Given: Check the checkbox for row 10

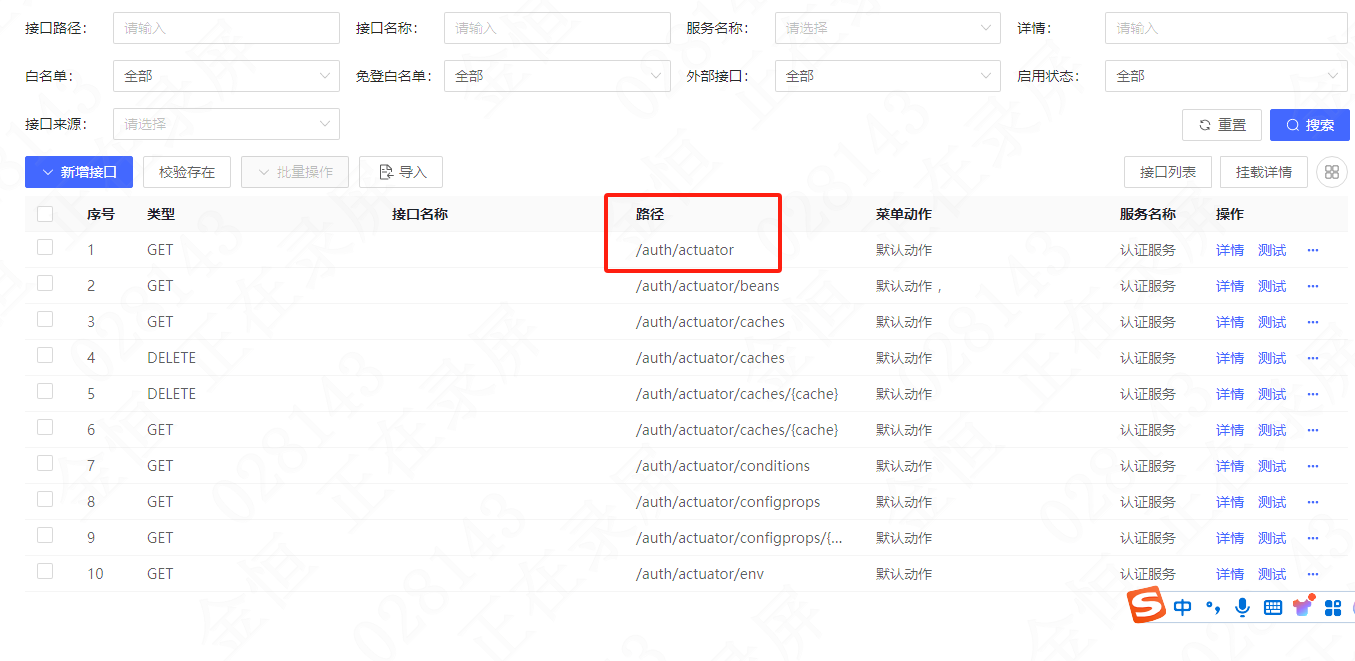Looking at the screenshot, I should tap(45, 571).
